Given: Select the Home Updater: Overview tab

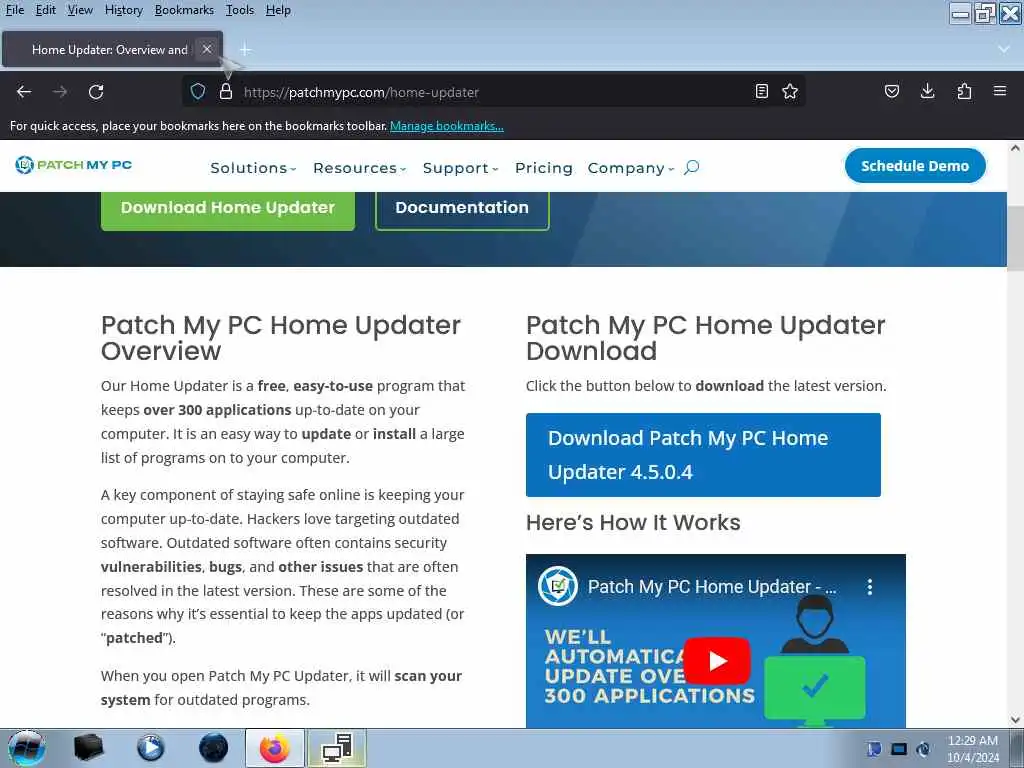Looking at the screenshot, I should point(110,50).
